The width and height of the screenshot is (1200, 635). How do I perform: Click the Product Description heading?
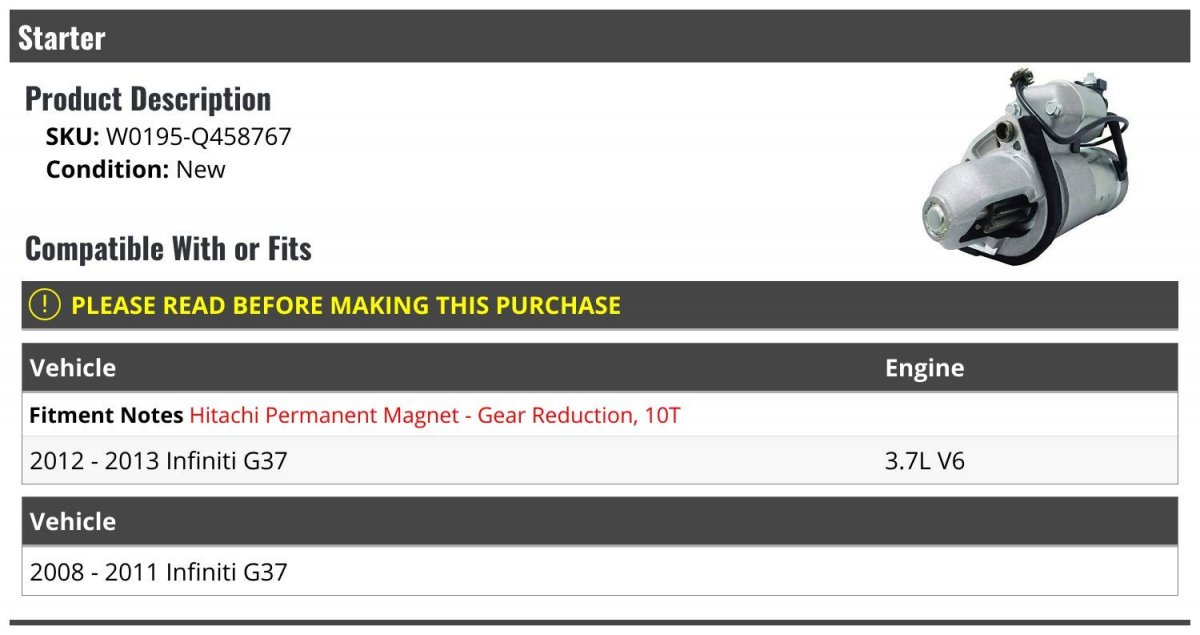[148, 99]
